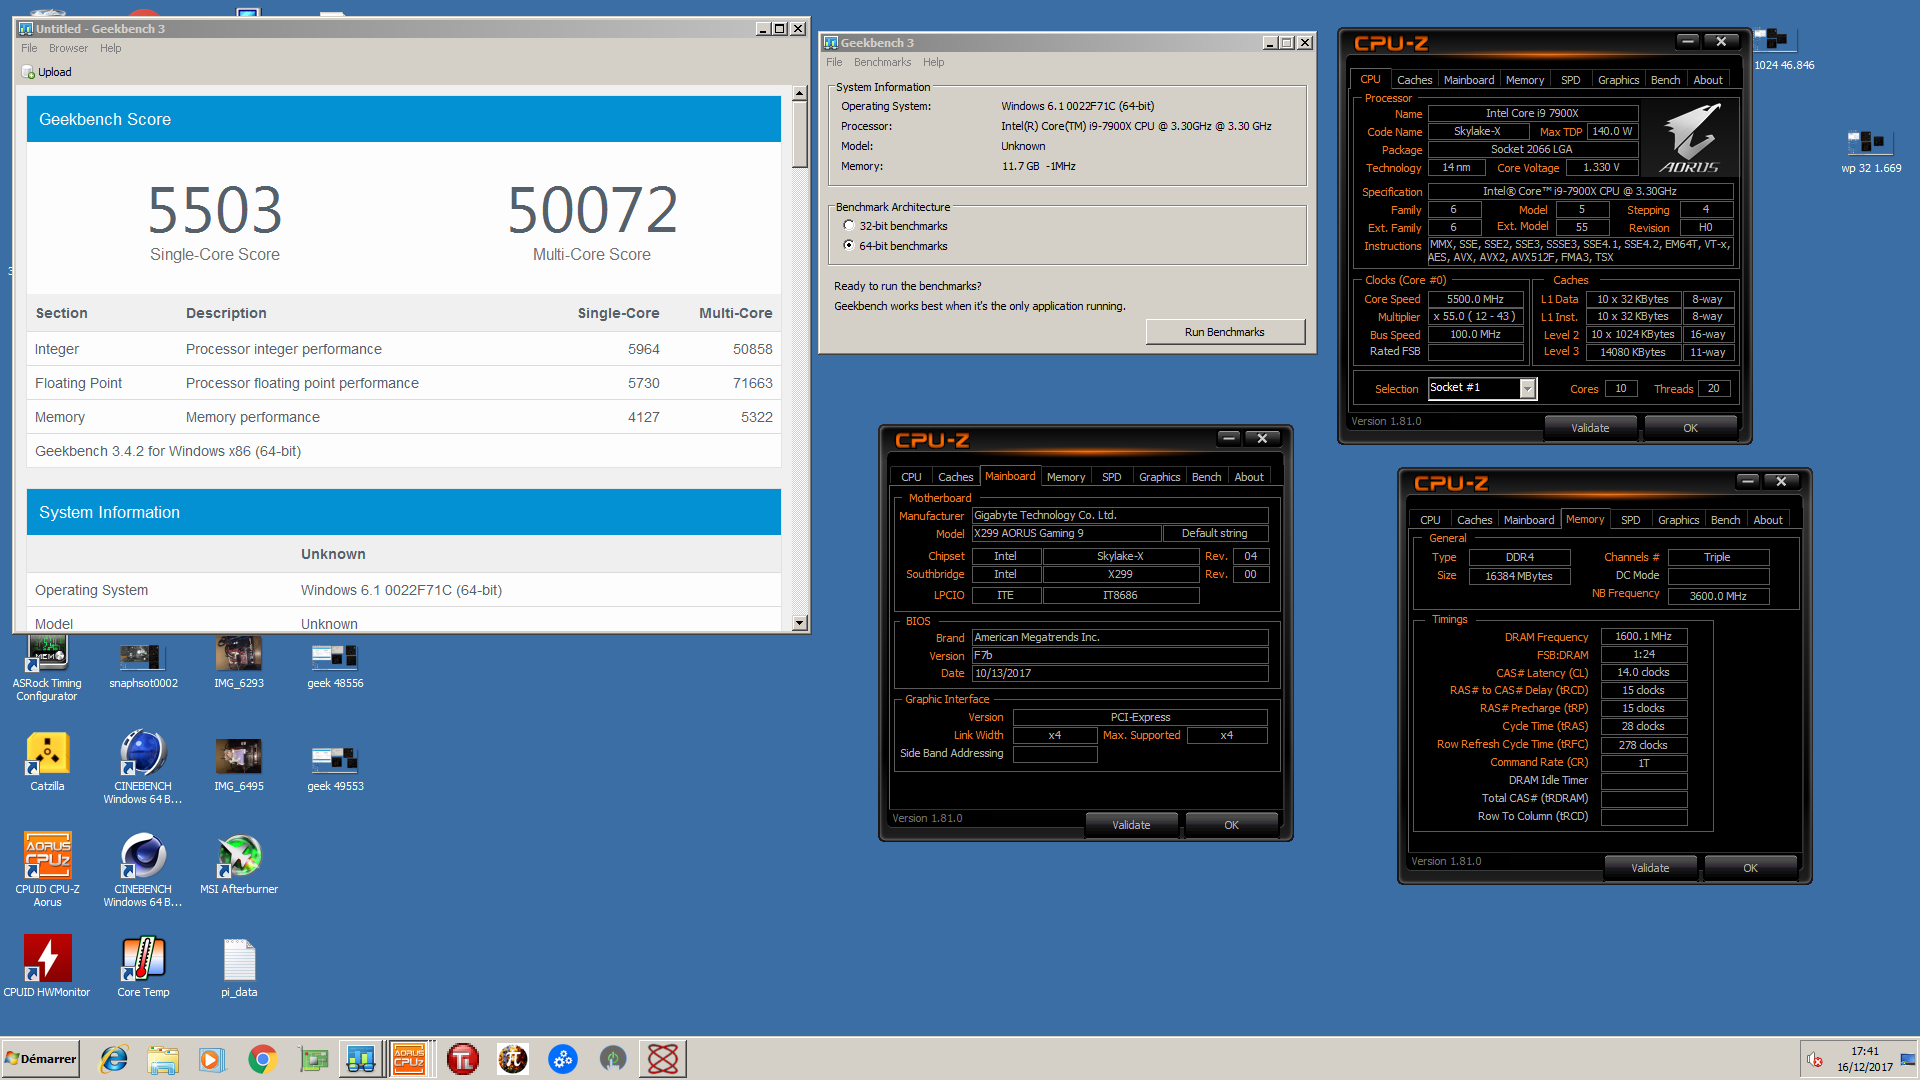Open Help menu in Untitled Geekbench window
Image resolution: width=1920 pixels, height=1080 pixels.
pyautogui.click(x=110, y=48)
